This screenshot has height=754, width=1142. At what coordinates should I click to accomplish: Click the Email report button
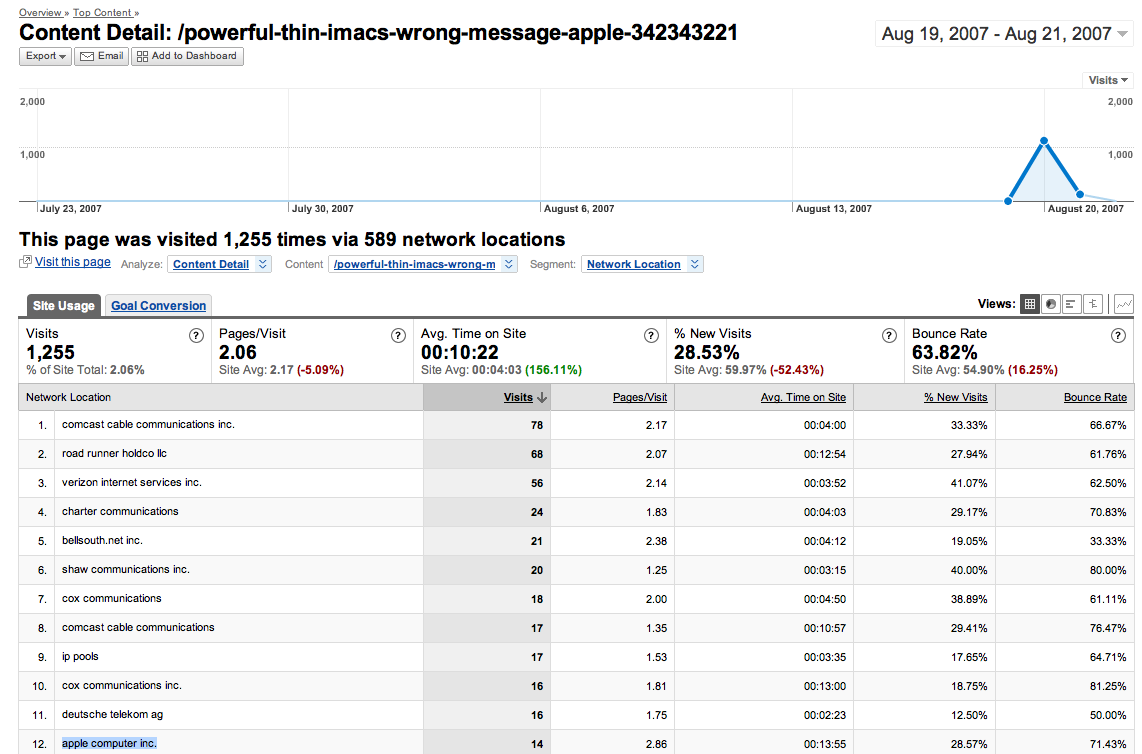coord(102,56)
